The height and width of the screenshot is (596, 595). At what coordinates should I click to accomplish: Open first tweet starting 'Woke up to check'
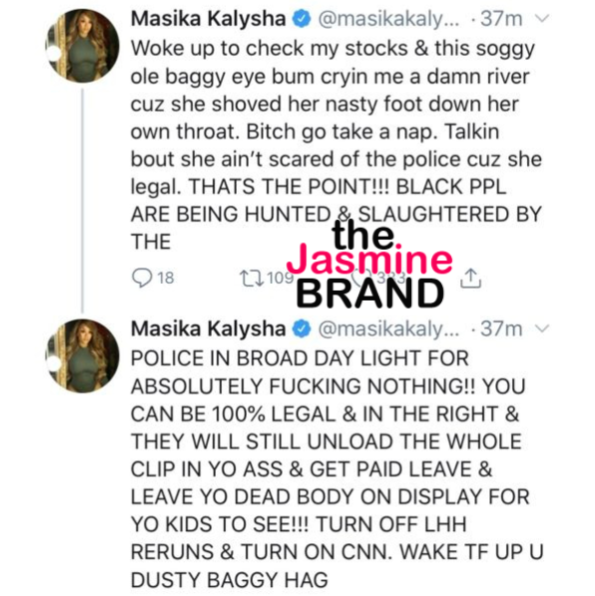point(336,145)
